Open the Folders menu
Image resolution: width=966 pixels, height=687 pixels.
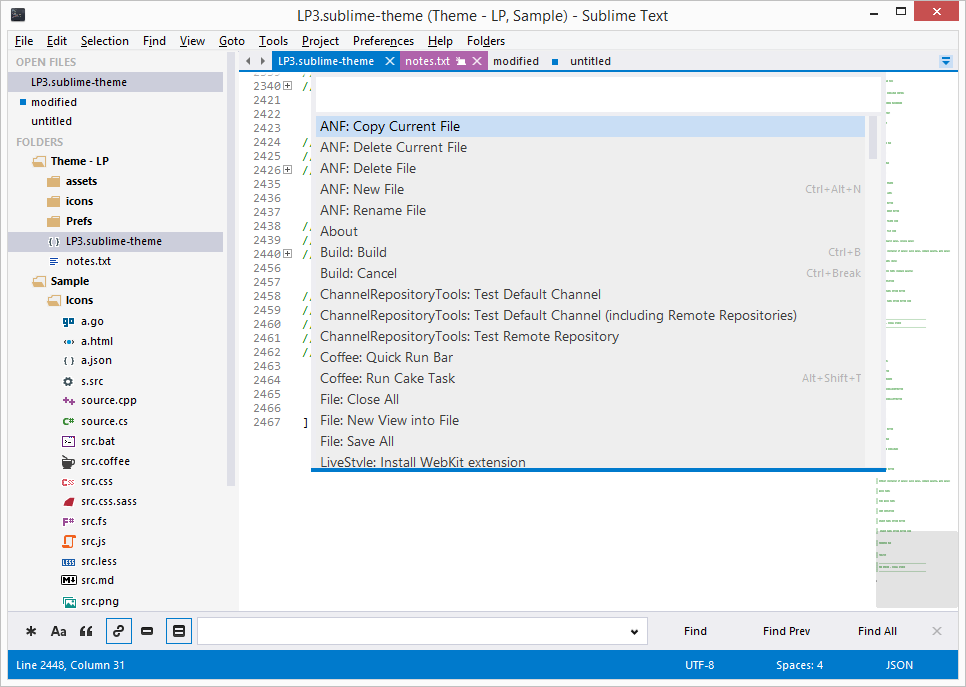pyautogui.click(x=485, y=41)
